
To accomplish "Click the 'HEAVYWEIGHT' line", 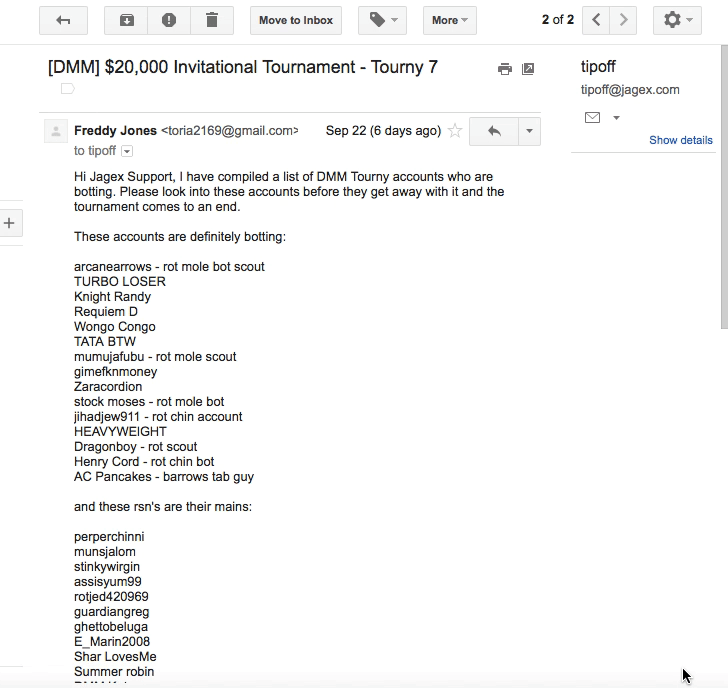I will [120, 432].
